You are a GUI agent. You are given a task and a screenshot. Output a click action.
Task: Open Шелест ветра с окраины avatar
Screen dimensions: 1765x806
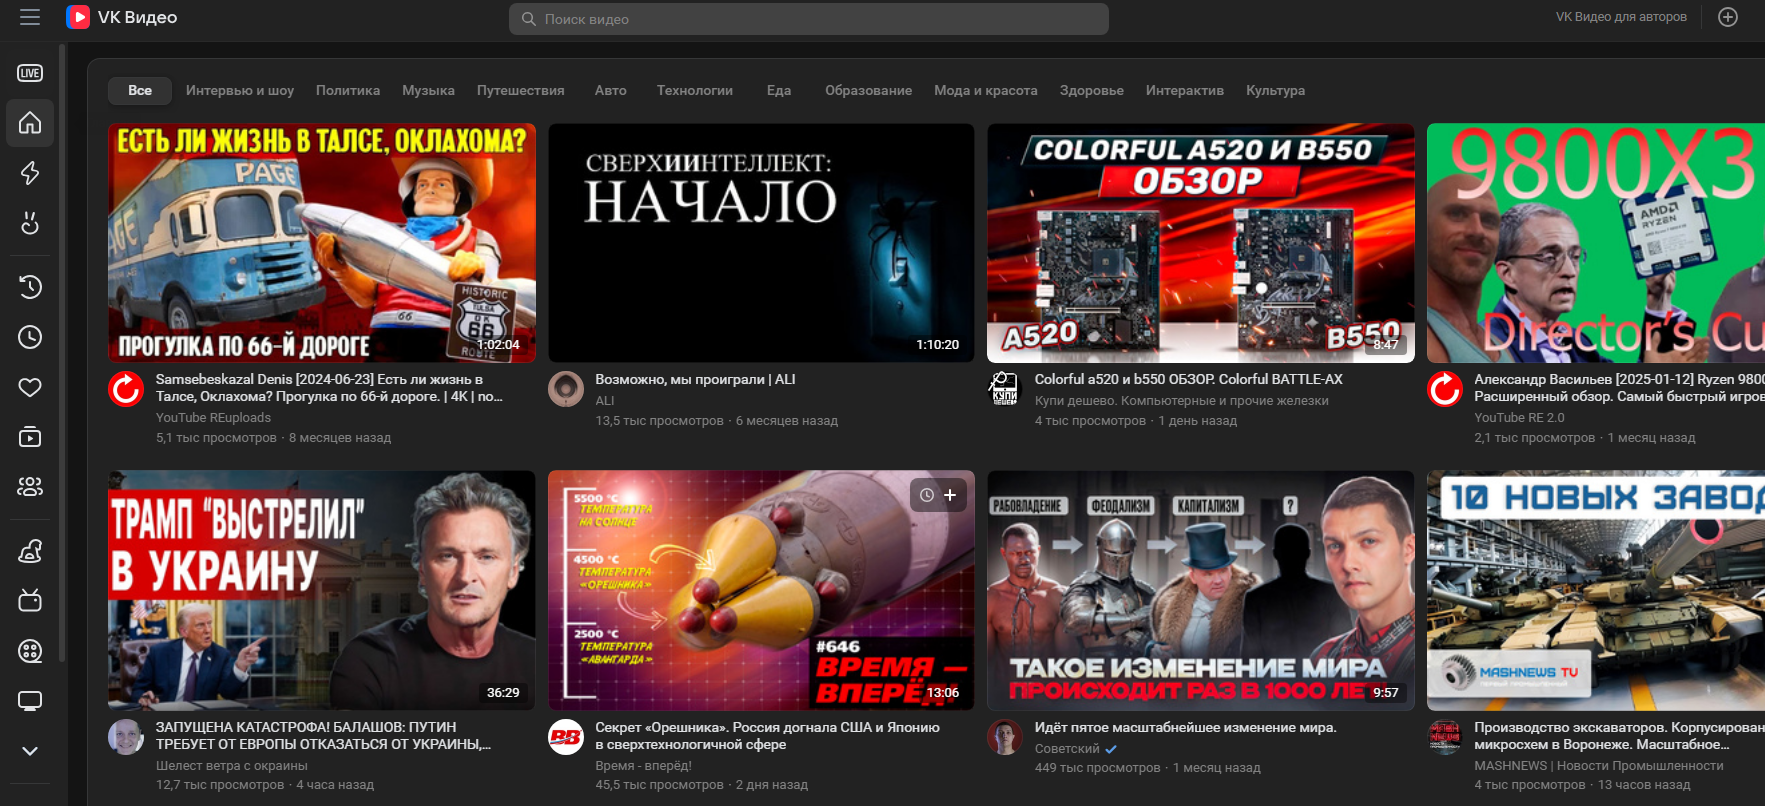(126, 737)
